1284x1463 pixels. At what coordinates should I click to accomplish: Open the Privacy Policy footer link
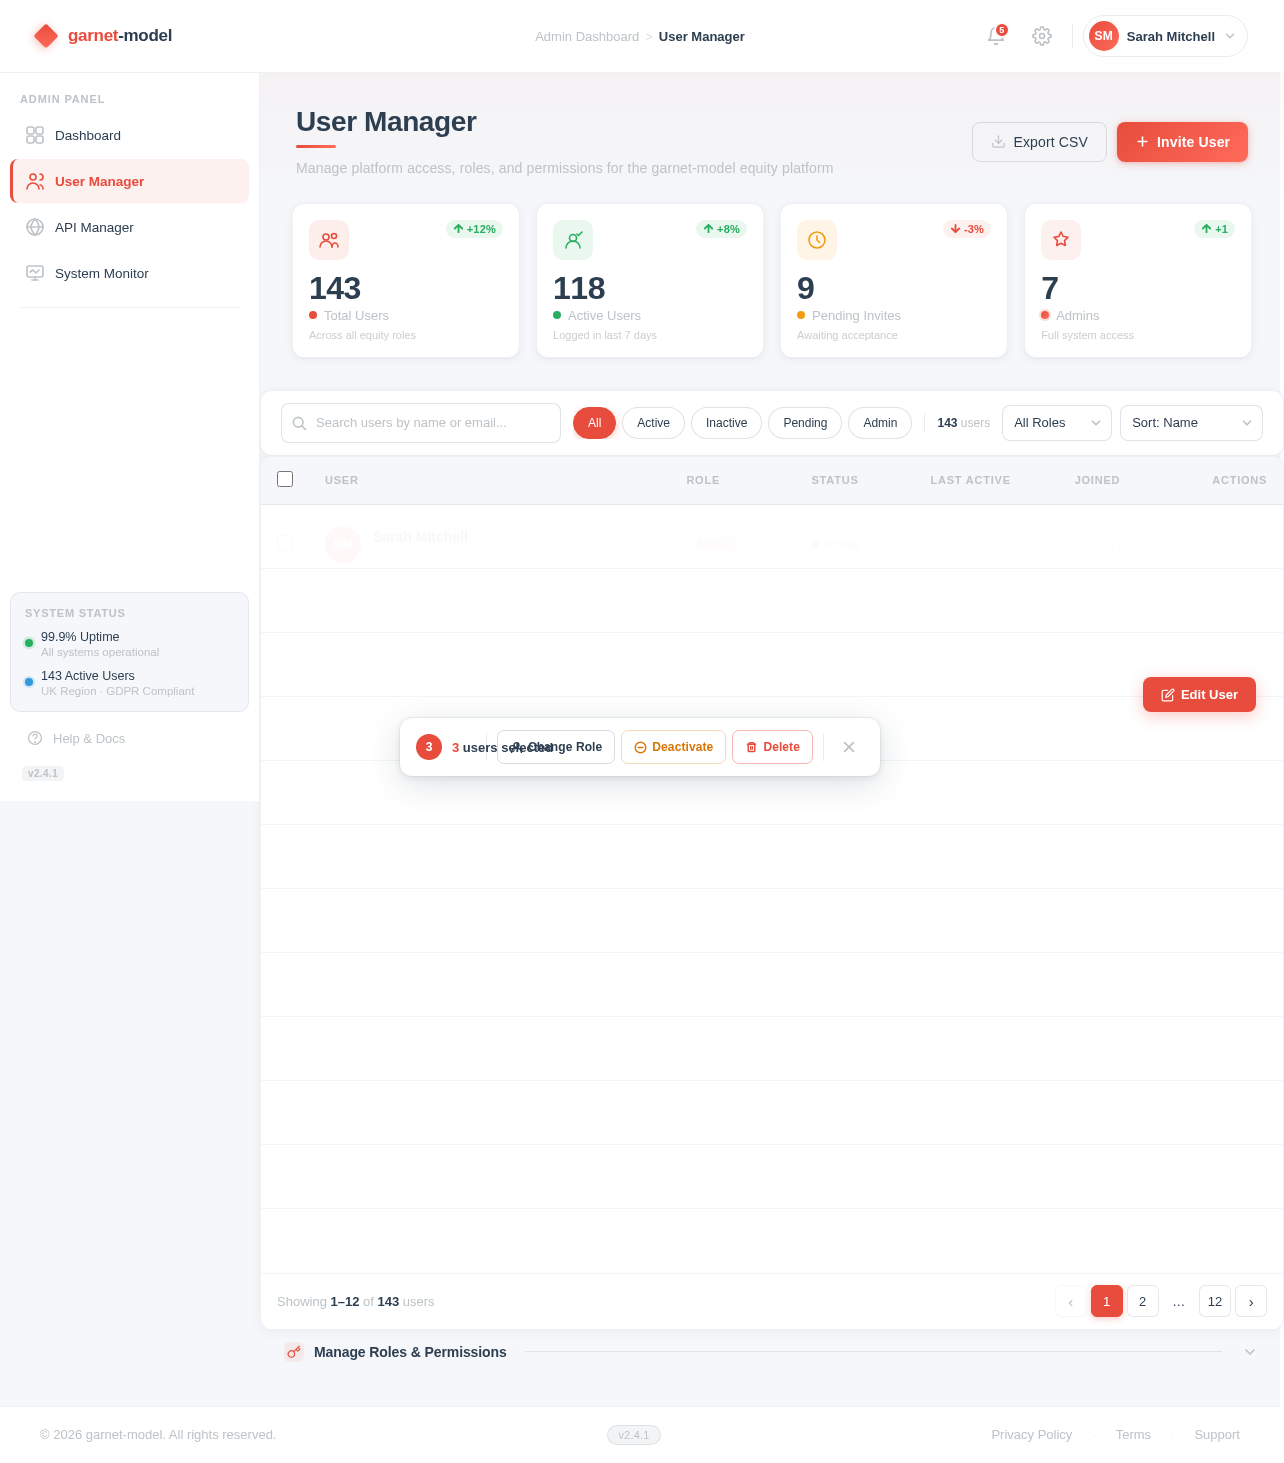tap(1031, 1434)
